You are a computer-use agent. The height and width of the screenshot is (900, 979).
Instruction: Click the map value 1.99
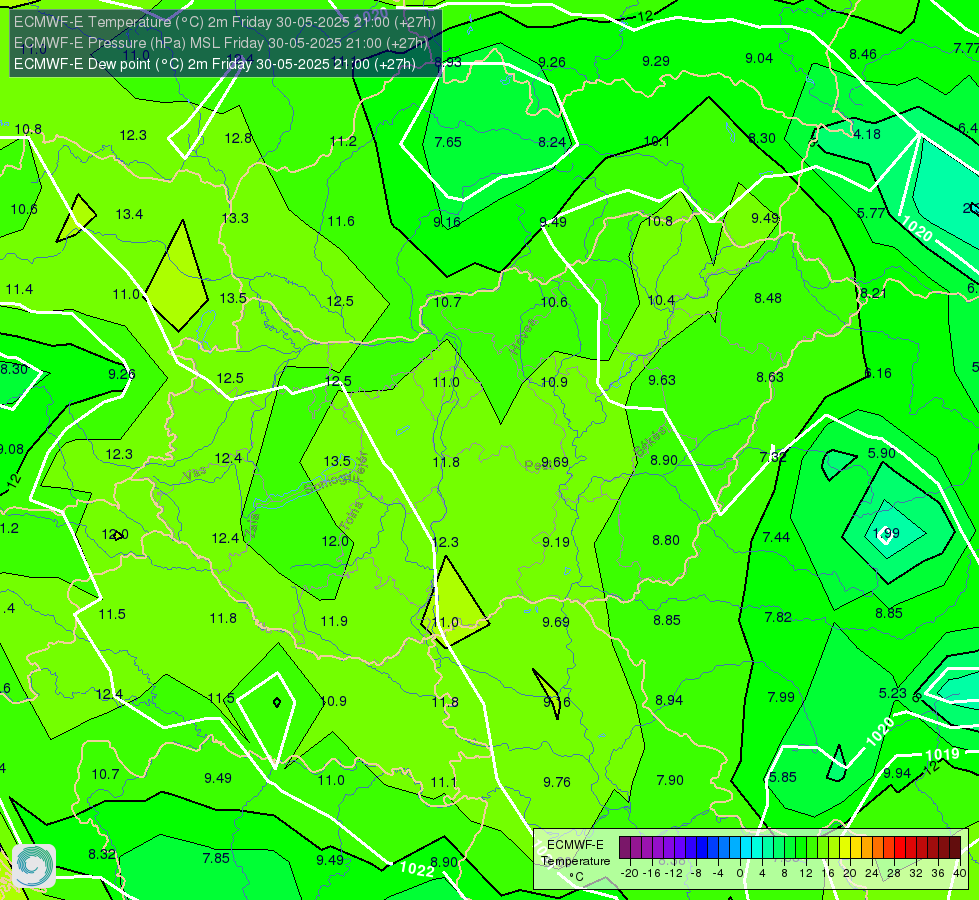click(886, 533)
